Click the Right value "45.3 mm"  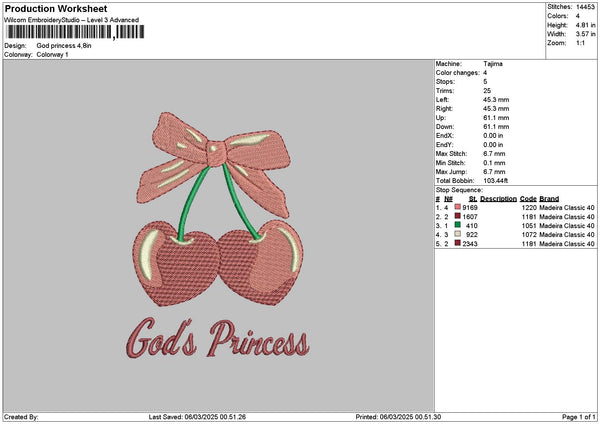496,109
